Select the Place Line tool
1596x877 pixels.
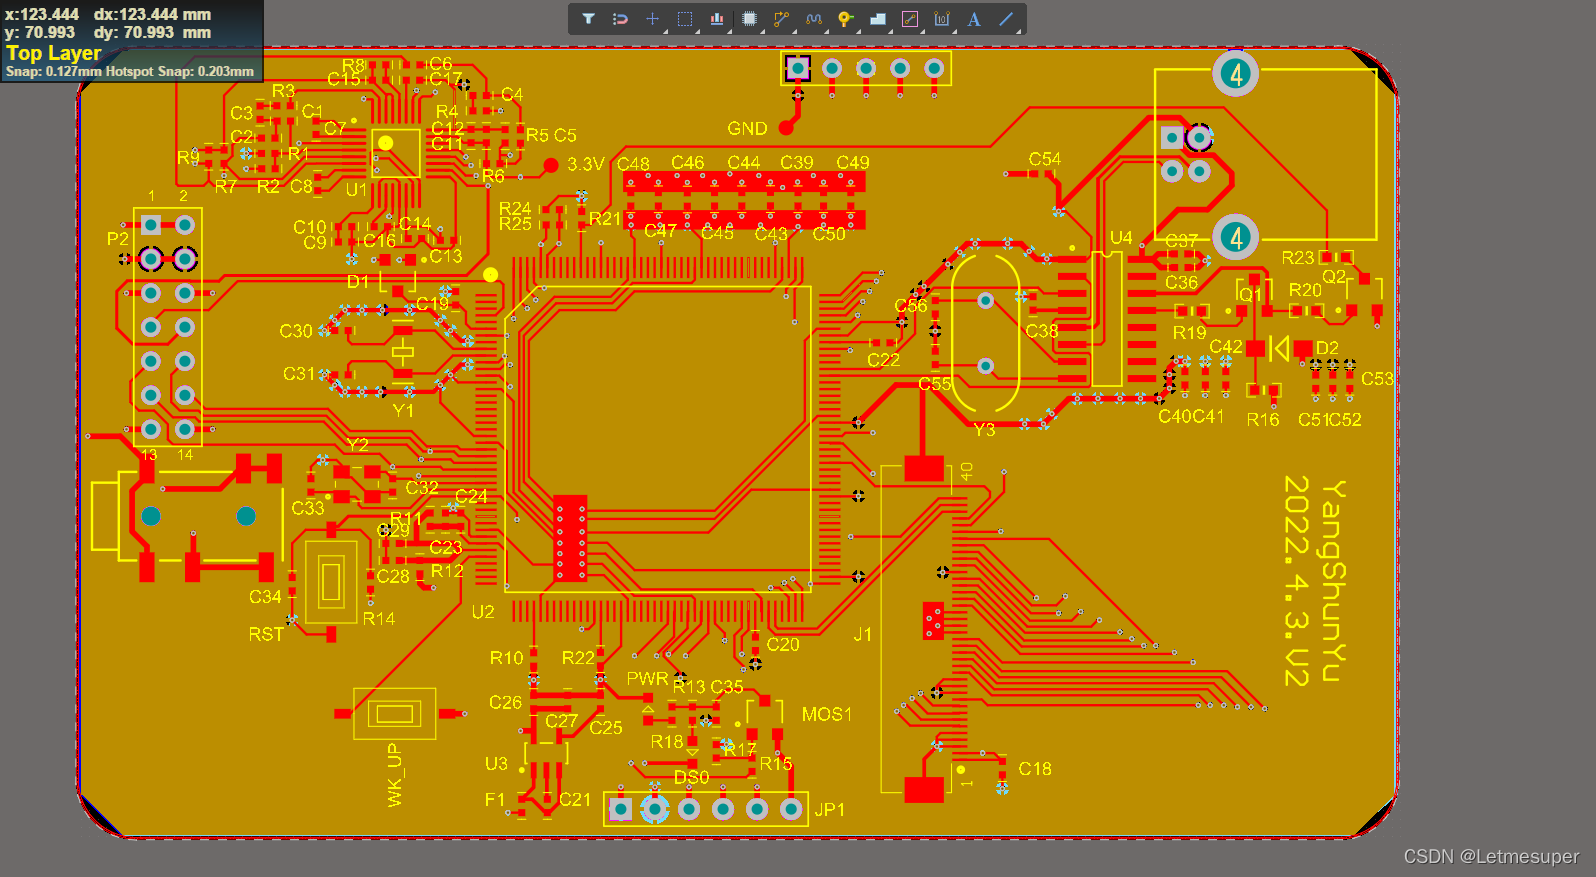tap(1006, 19)
